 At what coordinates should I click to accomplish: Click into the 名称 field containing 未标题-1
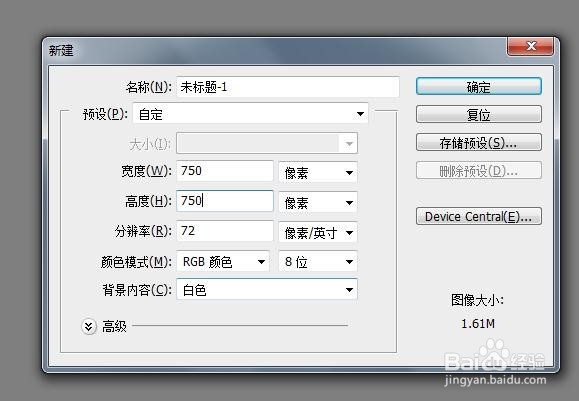click(x=288, y=87)
